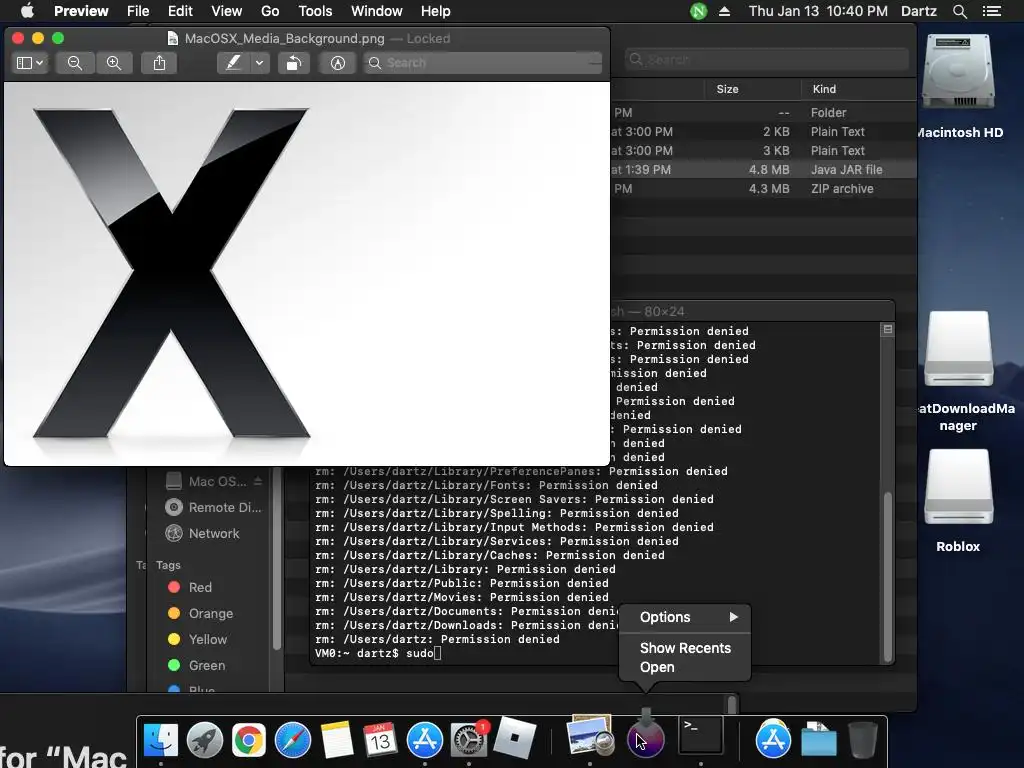Screen dimensions: 1024x768
Task: Open the Macintosh HD desktop drive
Action: point(959,73)
